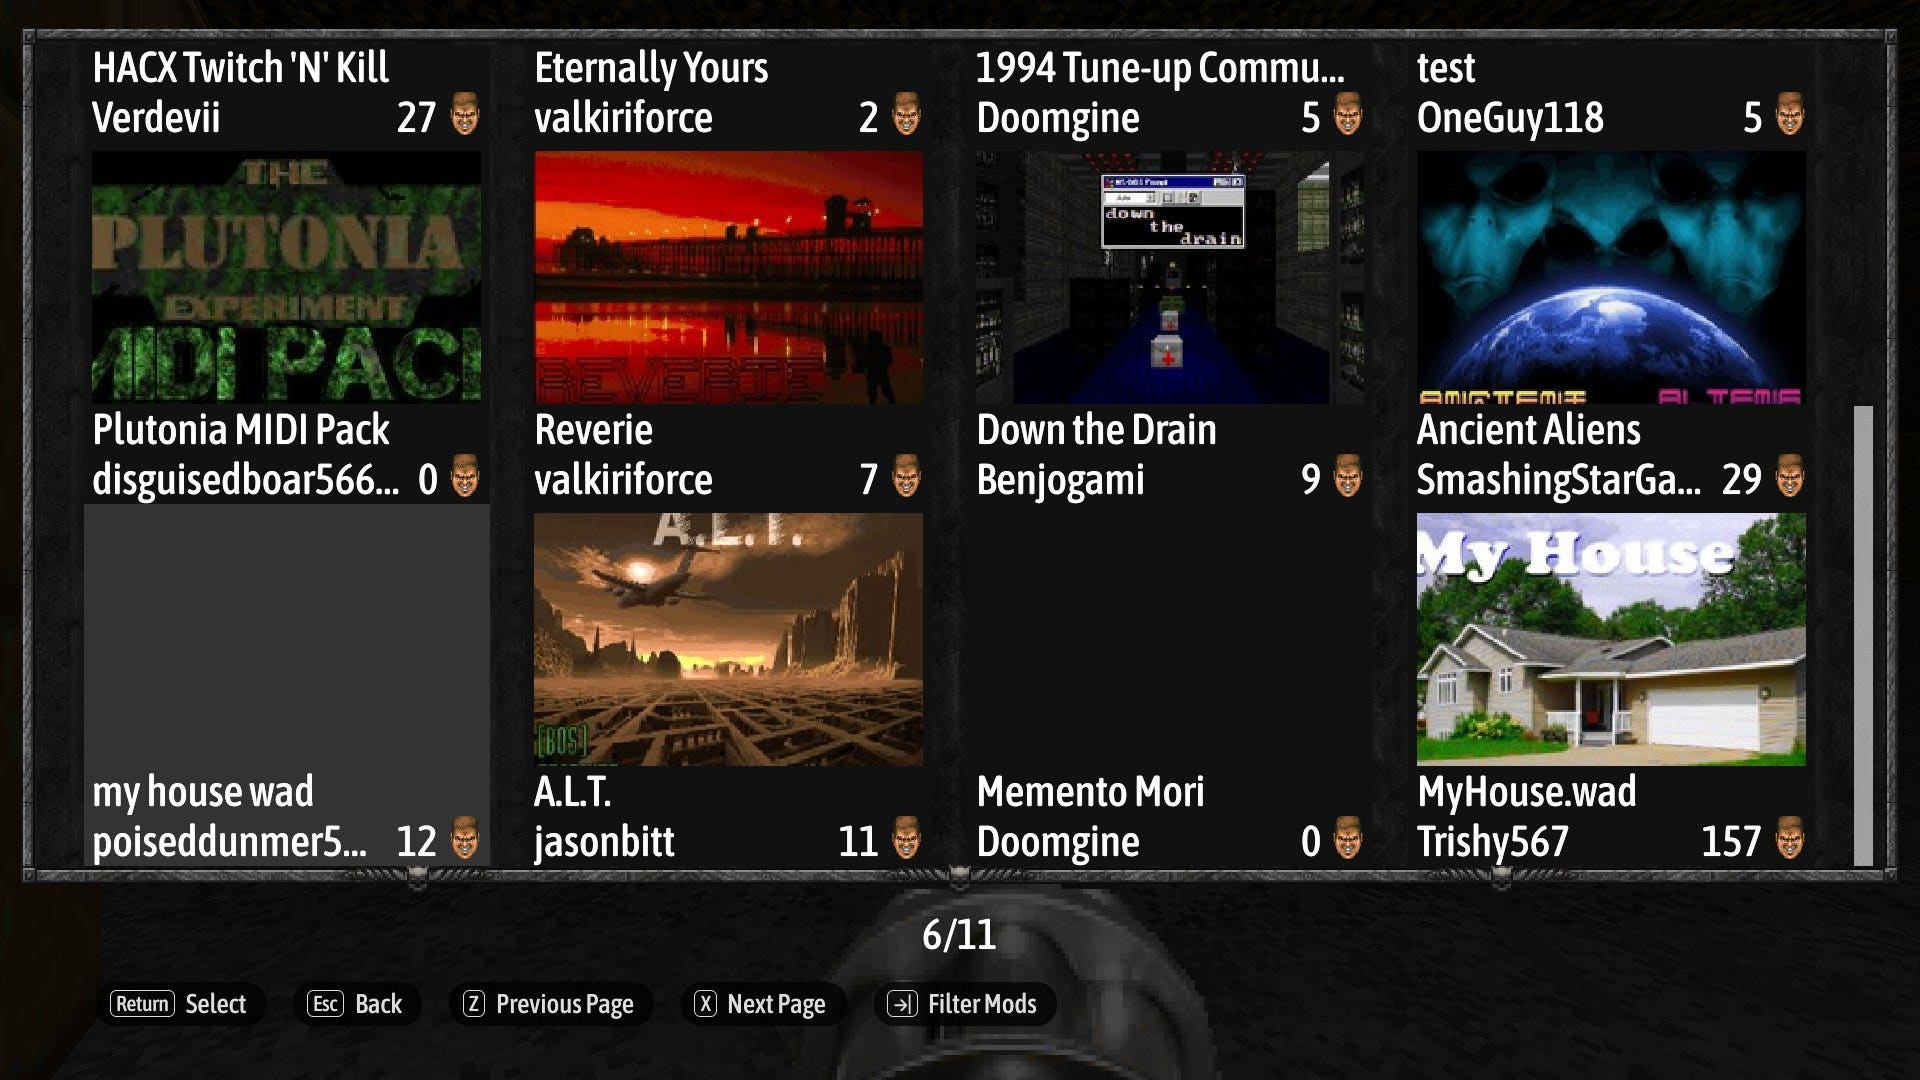Screen dimensions: 1920x1080
Task: Click the face icon for my house wad
Action: click(x=465, y=838)
